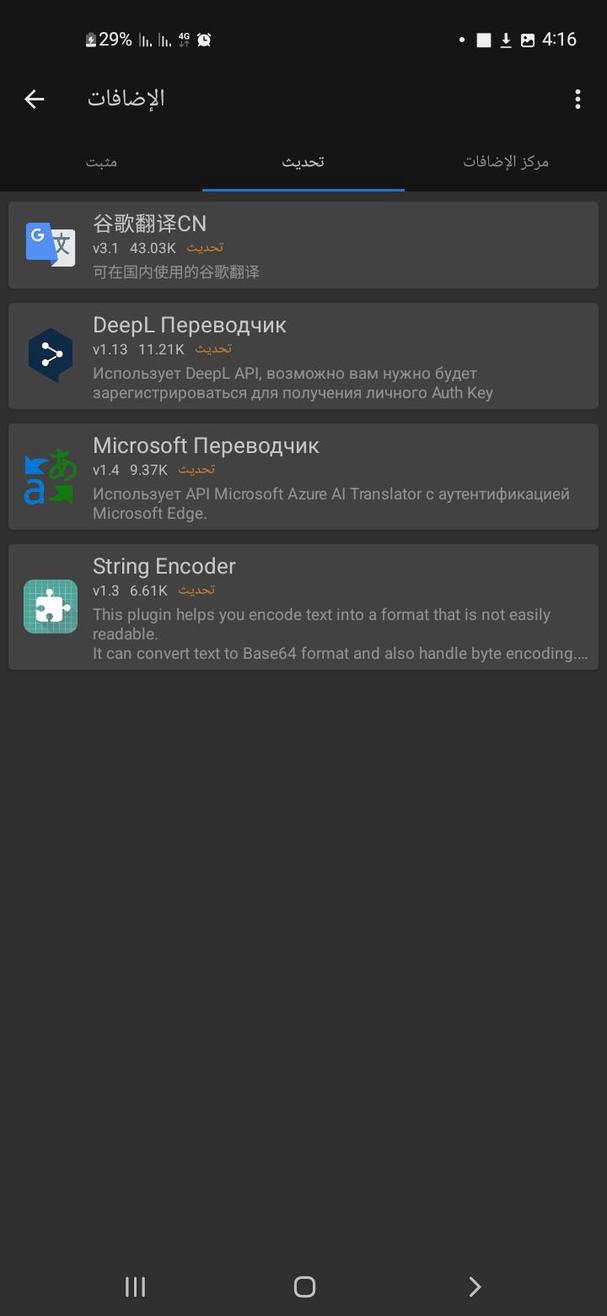Select the Microsoft Переводчик translator icon
Screen dimensions: 607x1316
[49, 475]
